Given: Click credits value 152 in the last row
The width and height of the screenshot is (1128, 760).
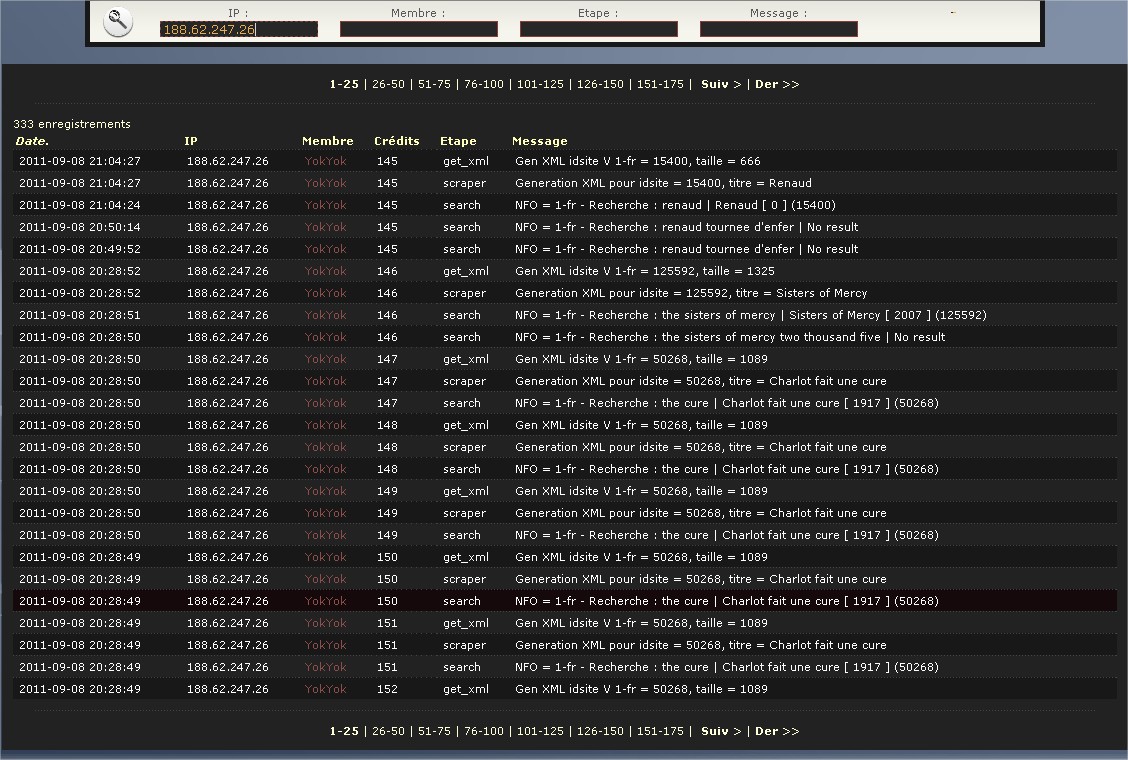Looking at the screenshot, I should pyautogui.click(x=387, y=689).
